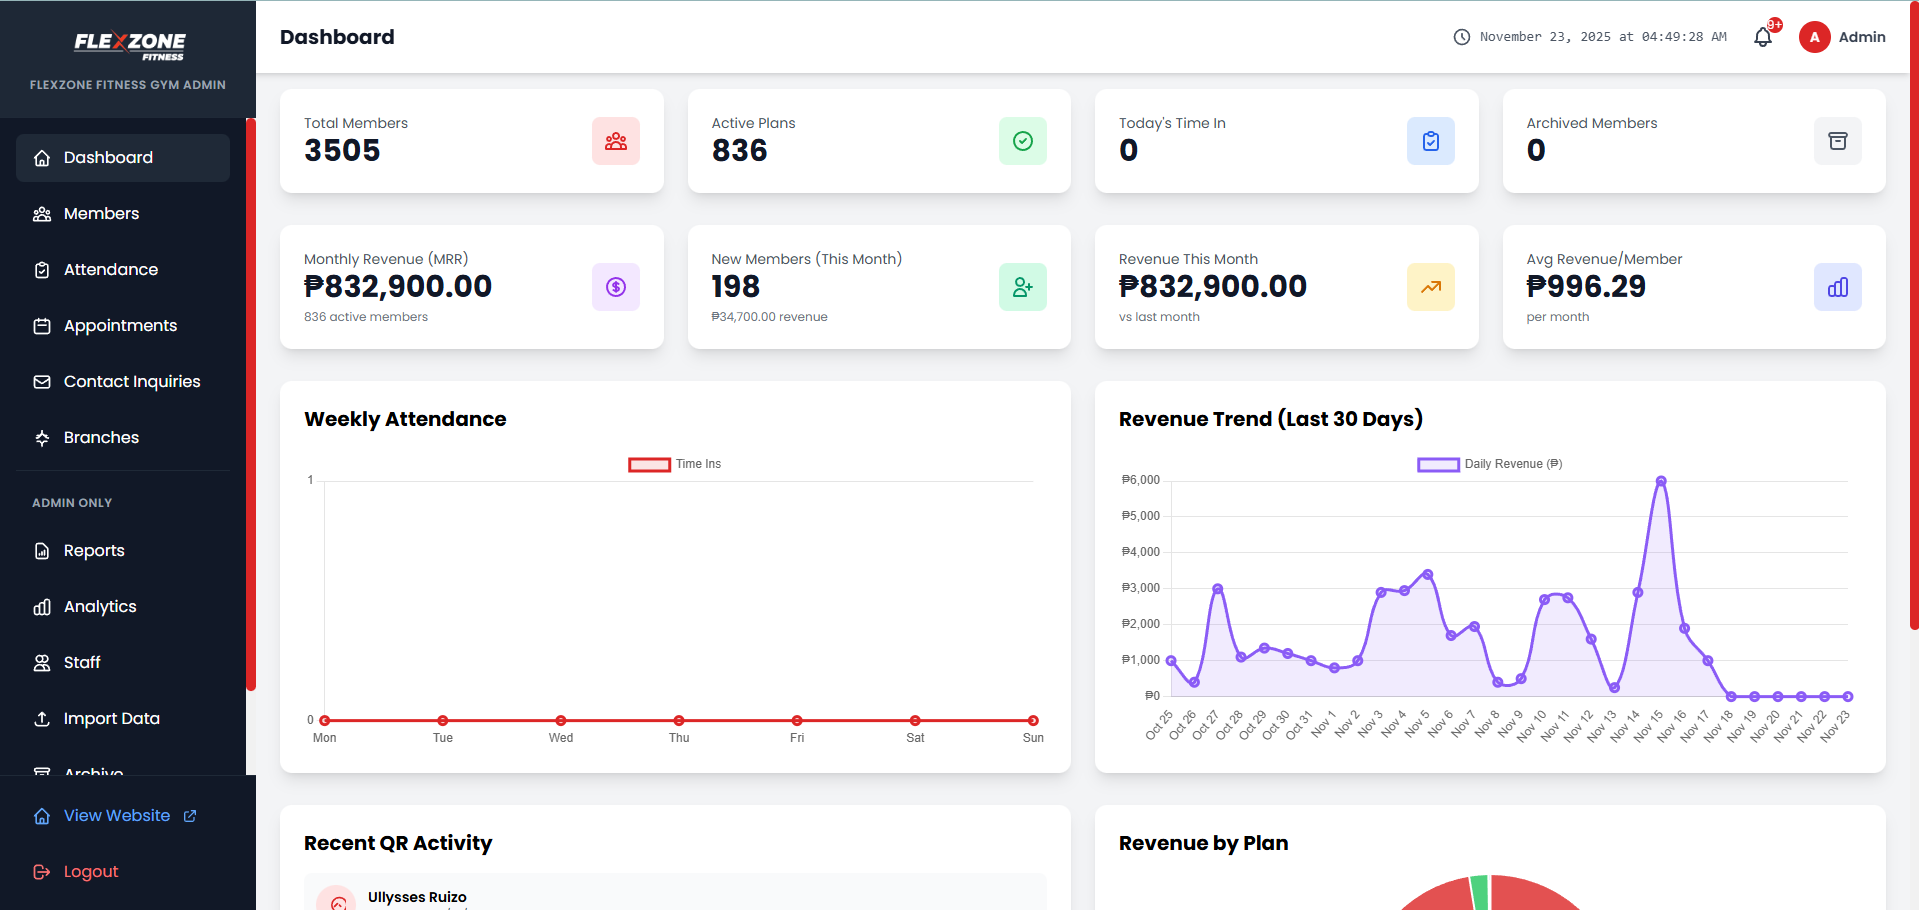Click the Total Members people icon
Screen dimensions: 1919x910
(615, 141)
